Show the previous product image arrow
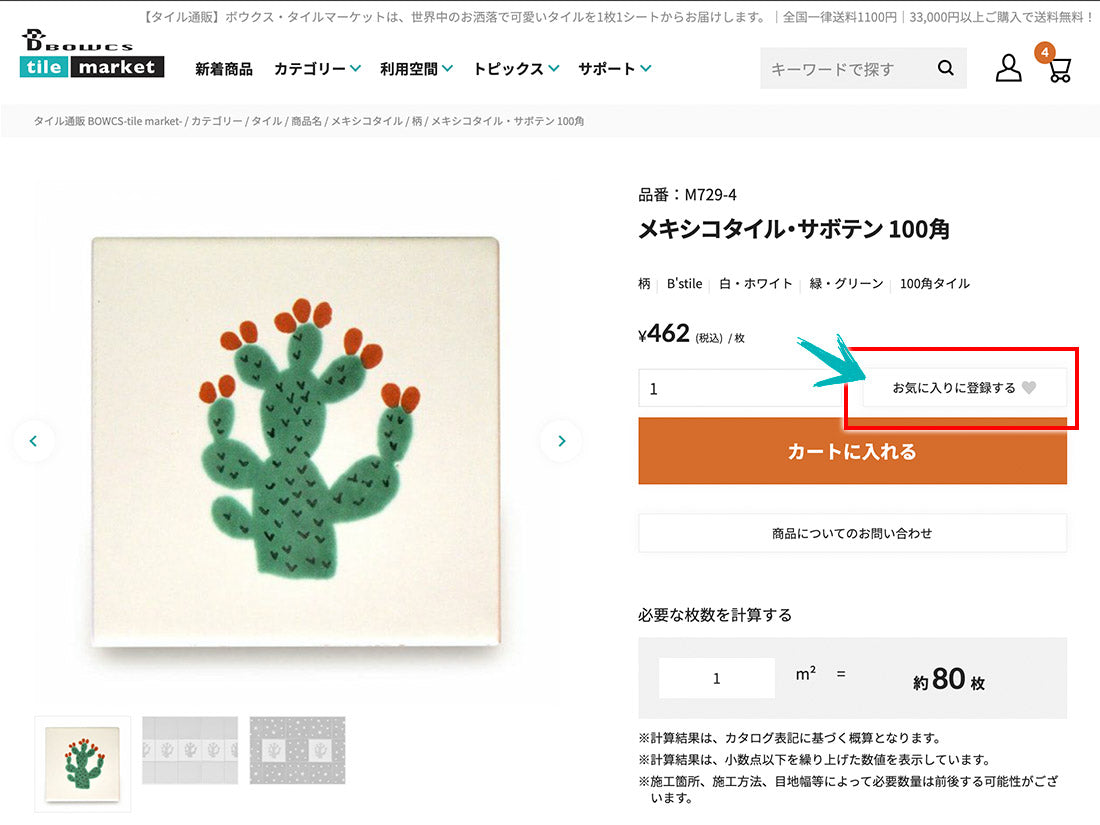Viewport: 1100px width, 825px height. click(34, 440)
